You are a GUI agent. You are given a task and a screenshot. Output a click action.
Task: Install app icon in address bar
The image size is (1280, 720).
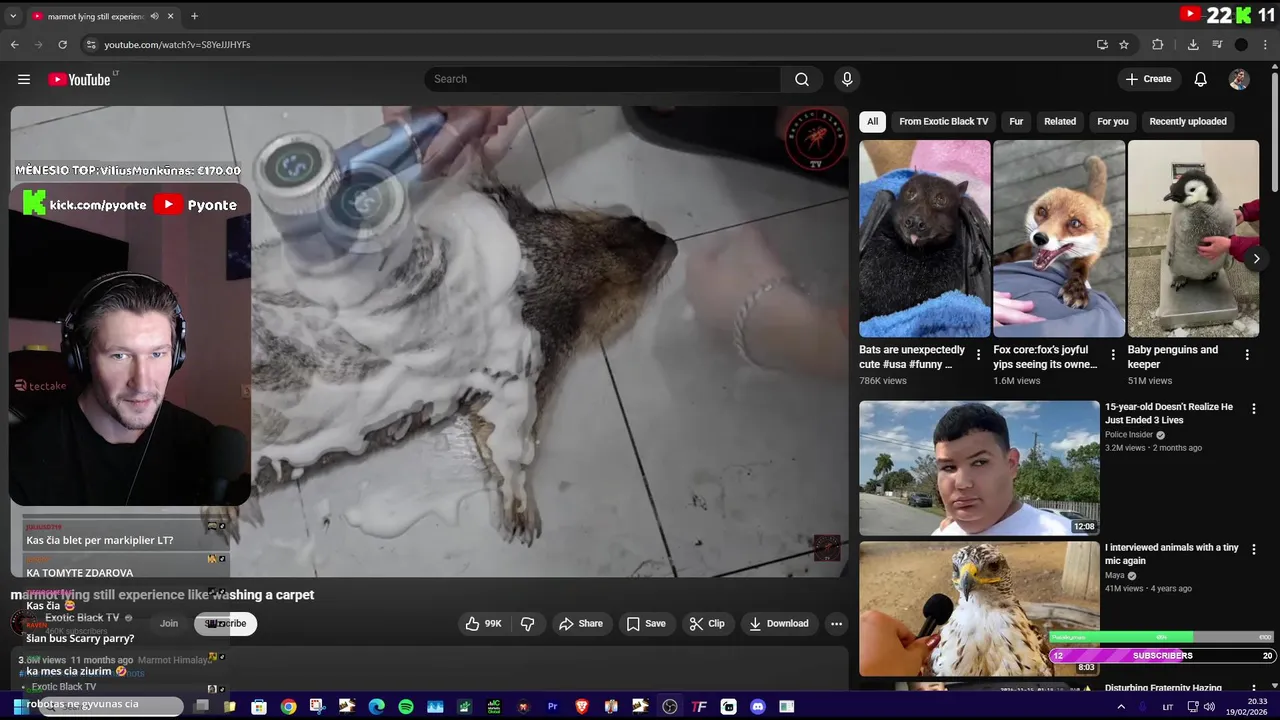point(1102,44)
